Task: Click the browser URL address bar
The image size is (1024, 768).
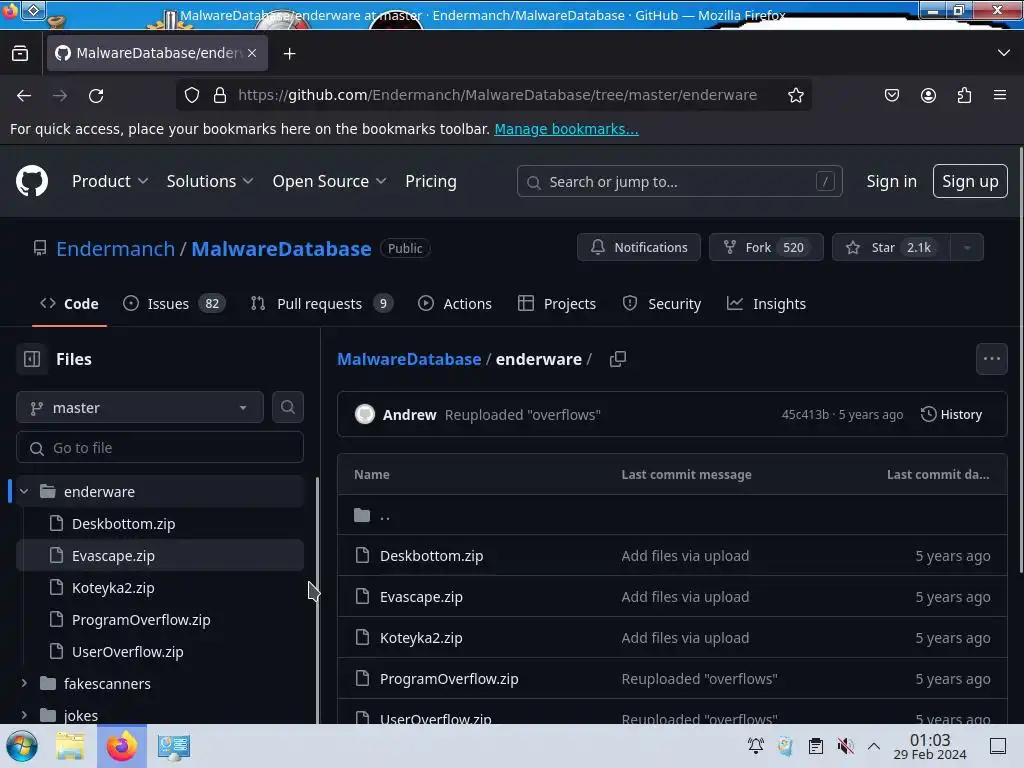Action: coord(496,95)
